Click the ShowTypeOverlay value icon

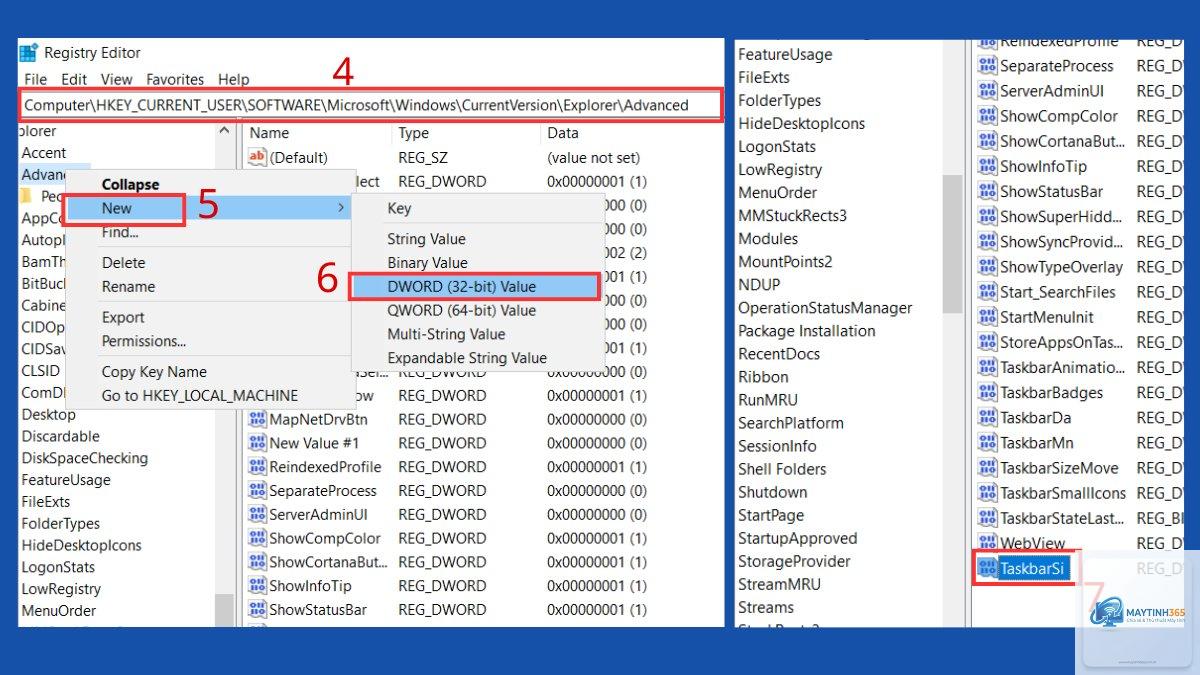(987, 267)
